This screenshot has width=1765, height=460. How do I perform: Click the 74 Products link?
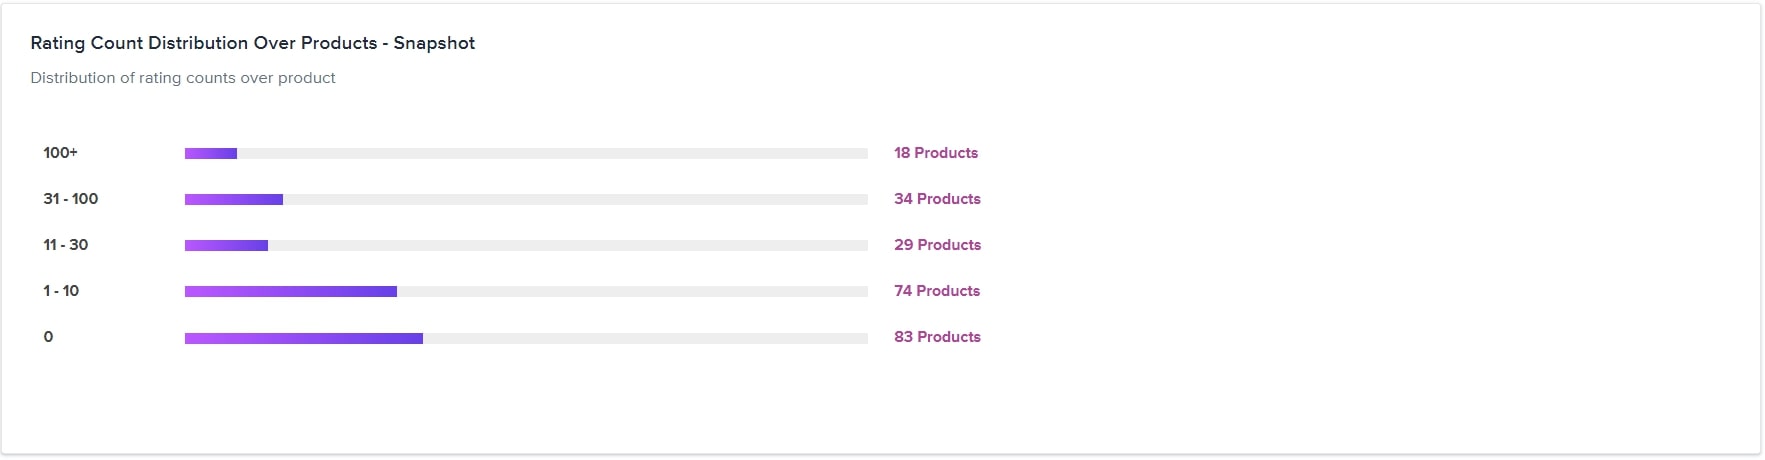(x=937, y=291)
